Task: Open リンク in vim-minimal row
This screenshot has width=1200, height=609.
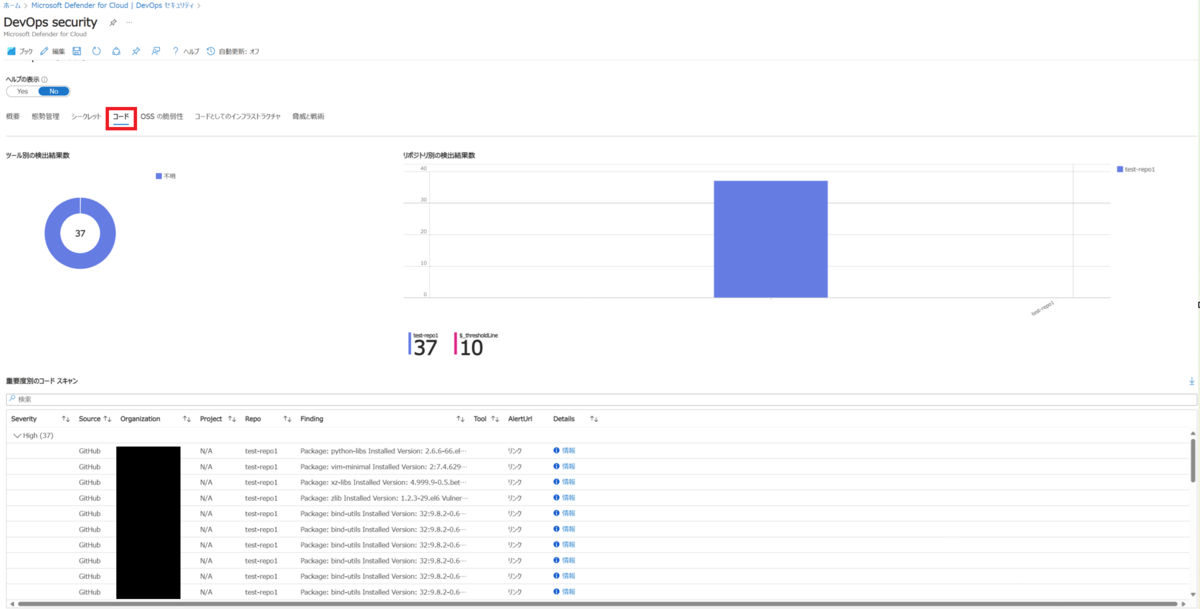Action: coord(515,466)
